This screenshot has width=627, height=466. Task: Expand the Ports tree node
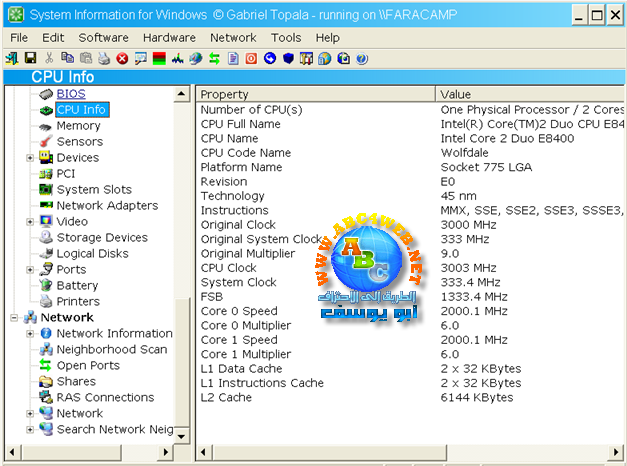(x=30, y=270)
